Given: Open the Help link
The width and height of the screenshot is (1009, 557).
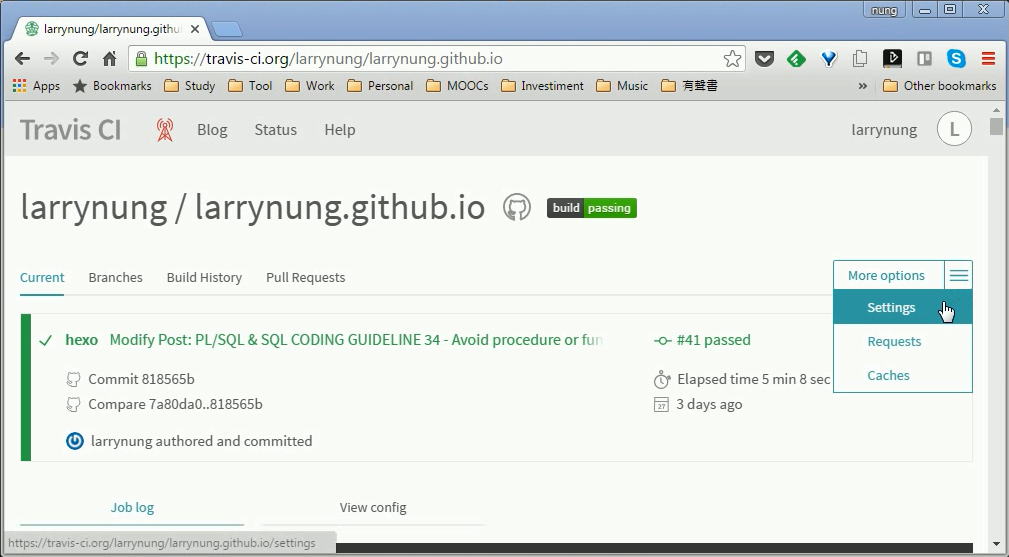Looking at the screenshot, I should 340,130.
